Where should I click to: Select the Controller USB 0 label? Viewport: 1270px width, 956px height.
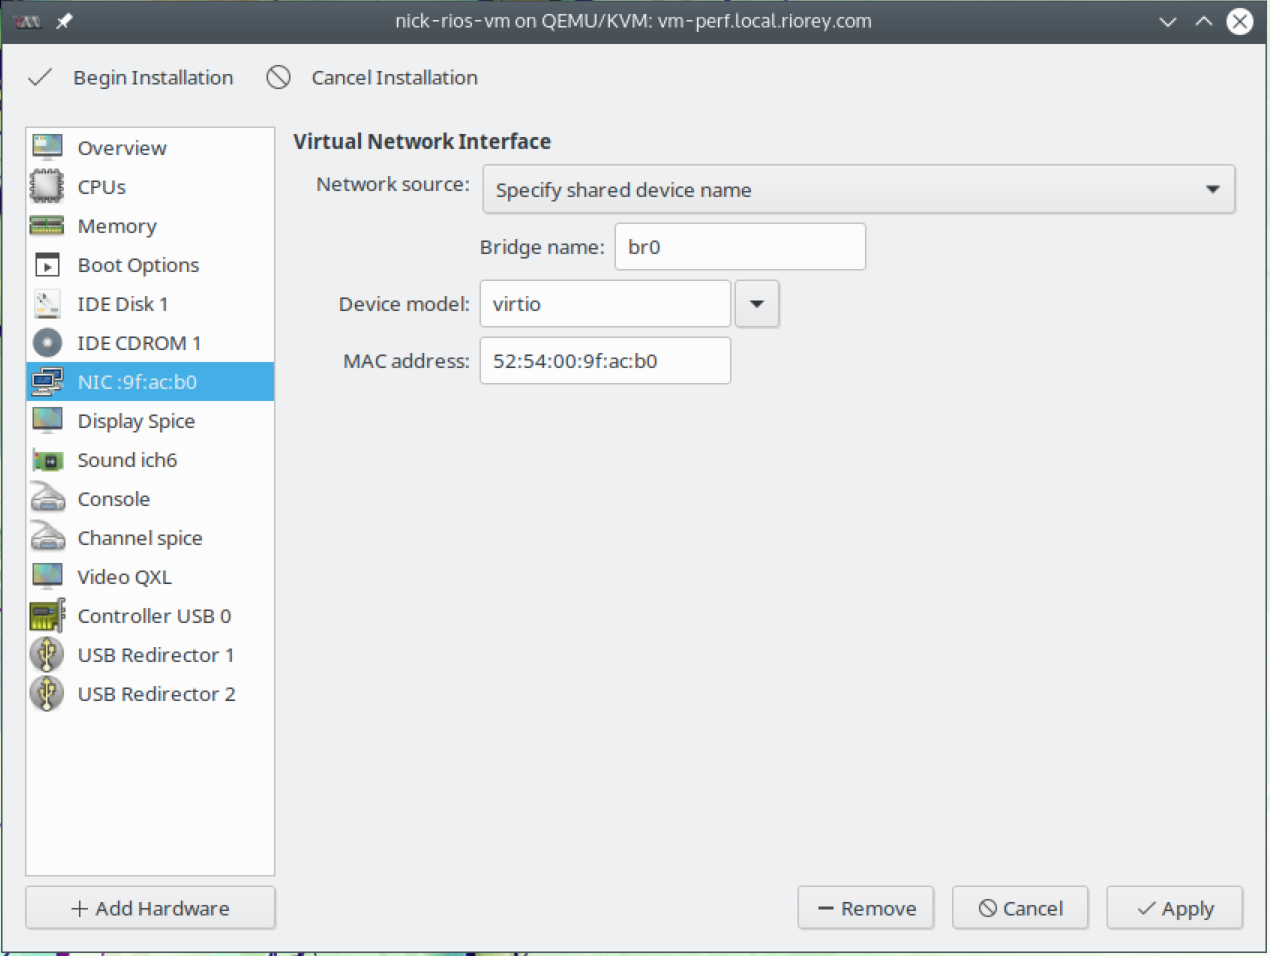[154, 616]
